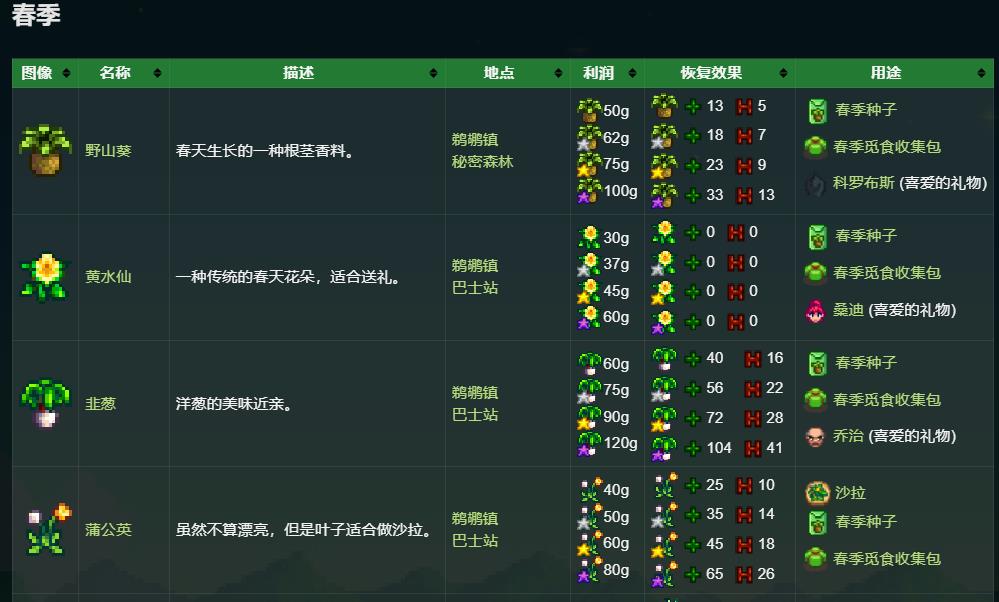Open the 桑迪 link

(x=849, y=310)
